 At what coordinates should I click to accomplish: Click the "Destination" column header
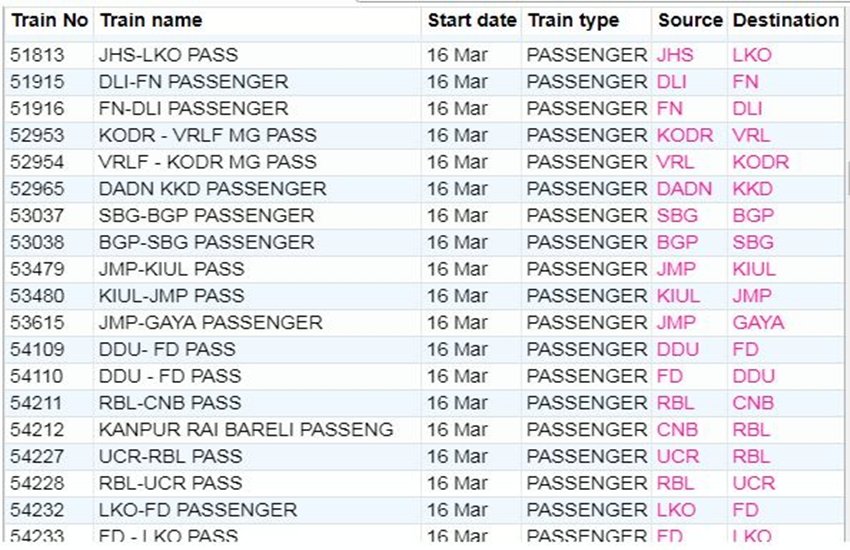[786, 20]
